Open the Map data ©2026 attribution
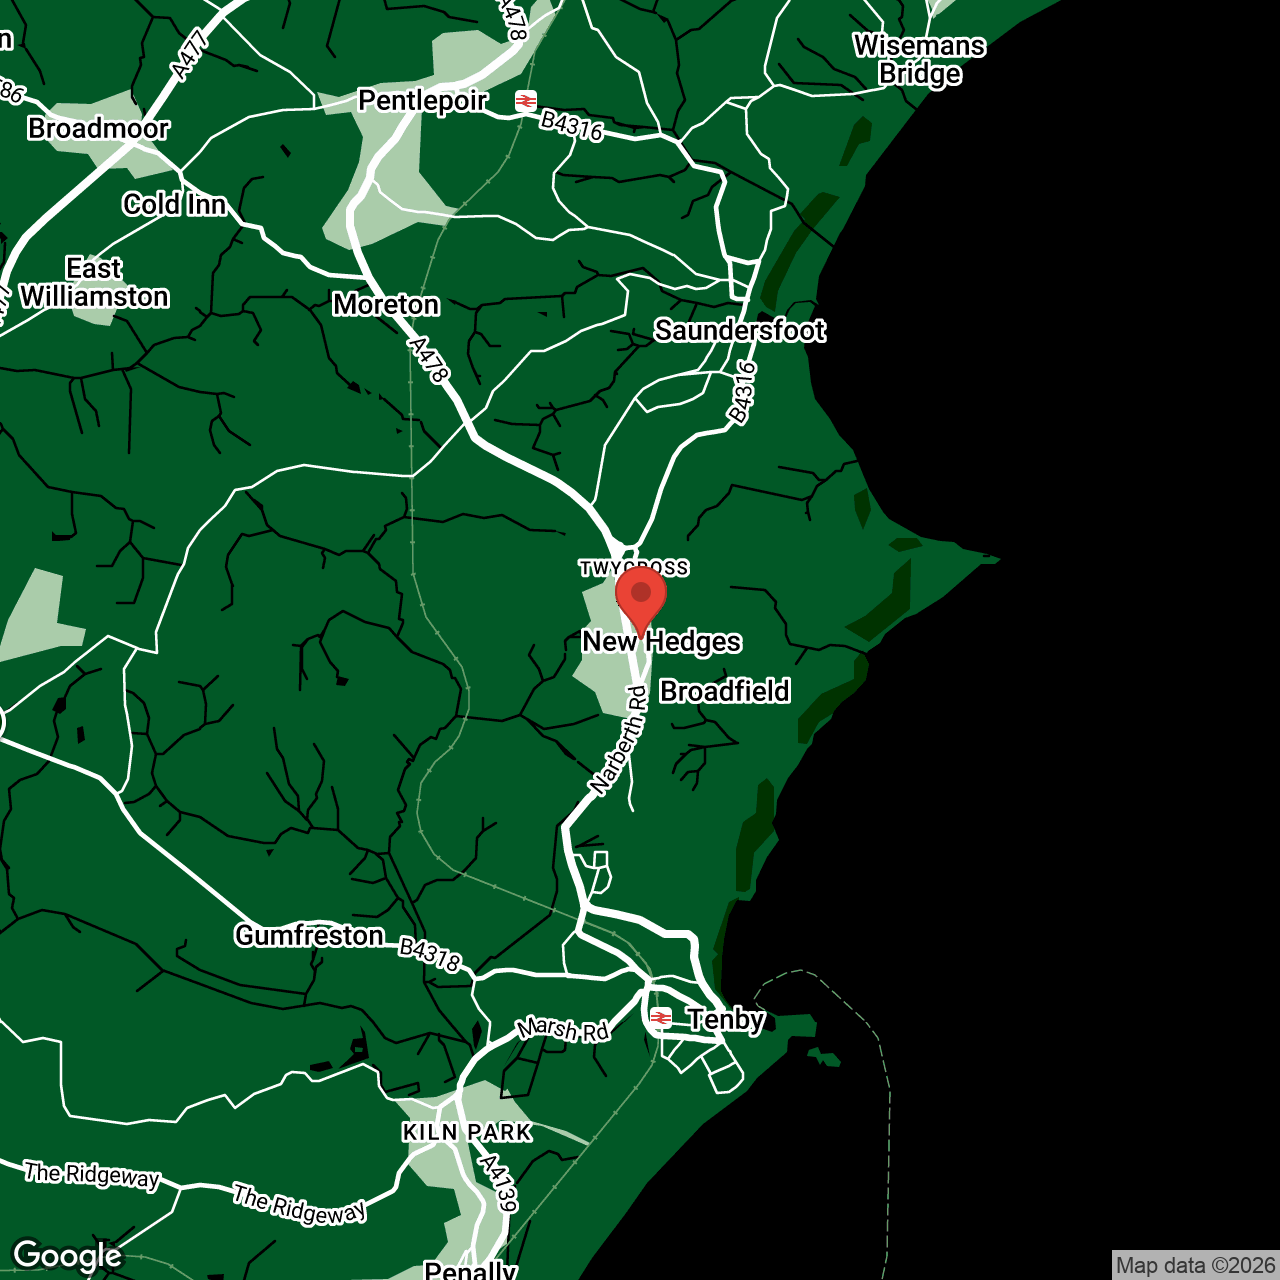 point(1195,1265)
